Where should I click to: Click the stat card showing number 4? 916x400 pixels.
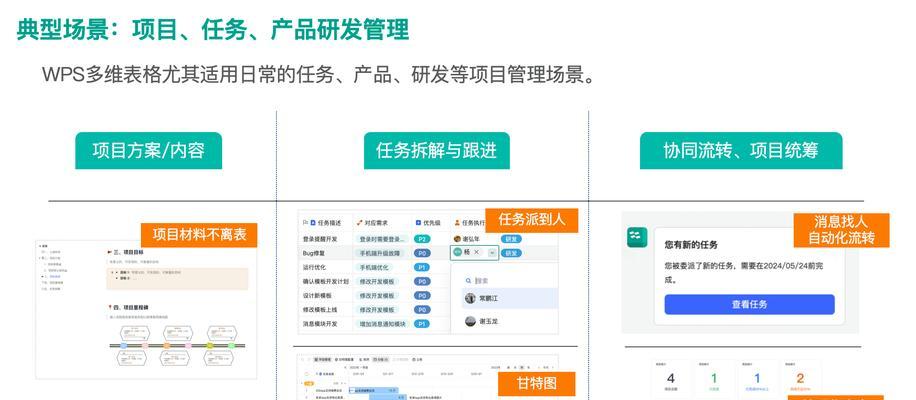tap(671, 380)
